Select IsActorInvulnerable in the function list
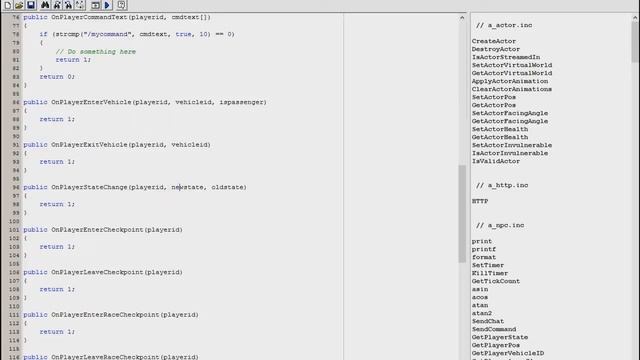 [510, 153]
